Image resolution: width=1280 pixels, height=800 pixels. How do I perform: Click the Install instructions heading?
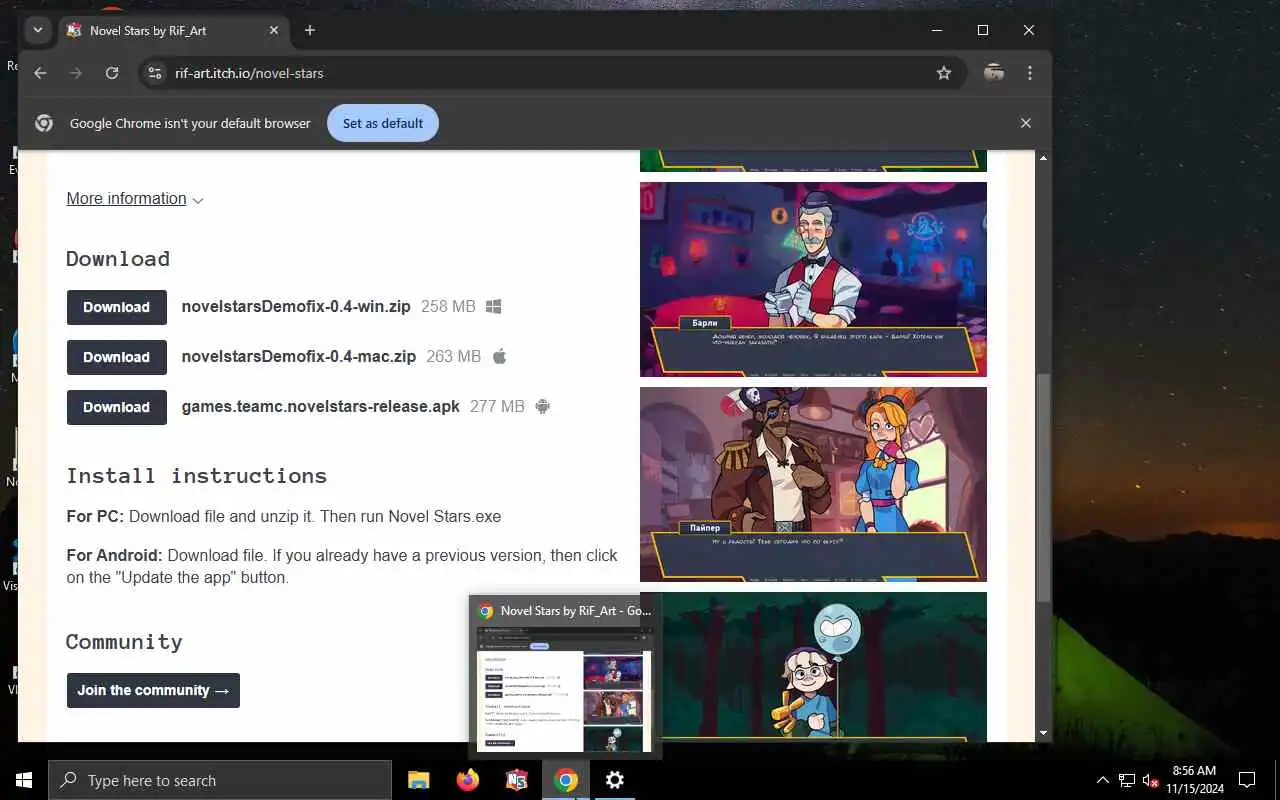click(x=197, y=475)
